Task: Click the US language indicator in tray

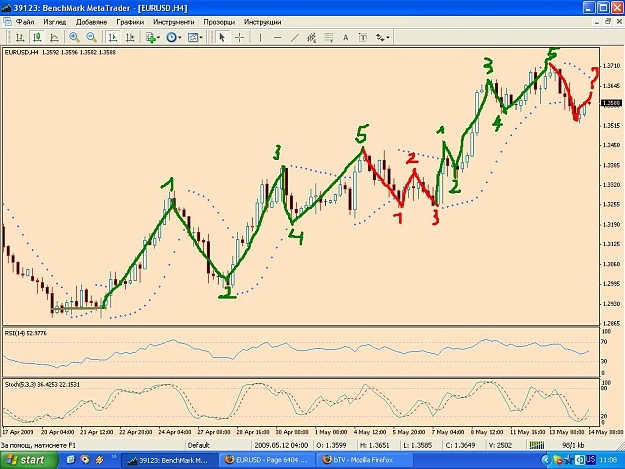Action: (590, 460)
